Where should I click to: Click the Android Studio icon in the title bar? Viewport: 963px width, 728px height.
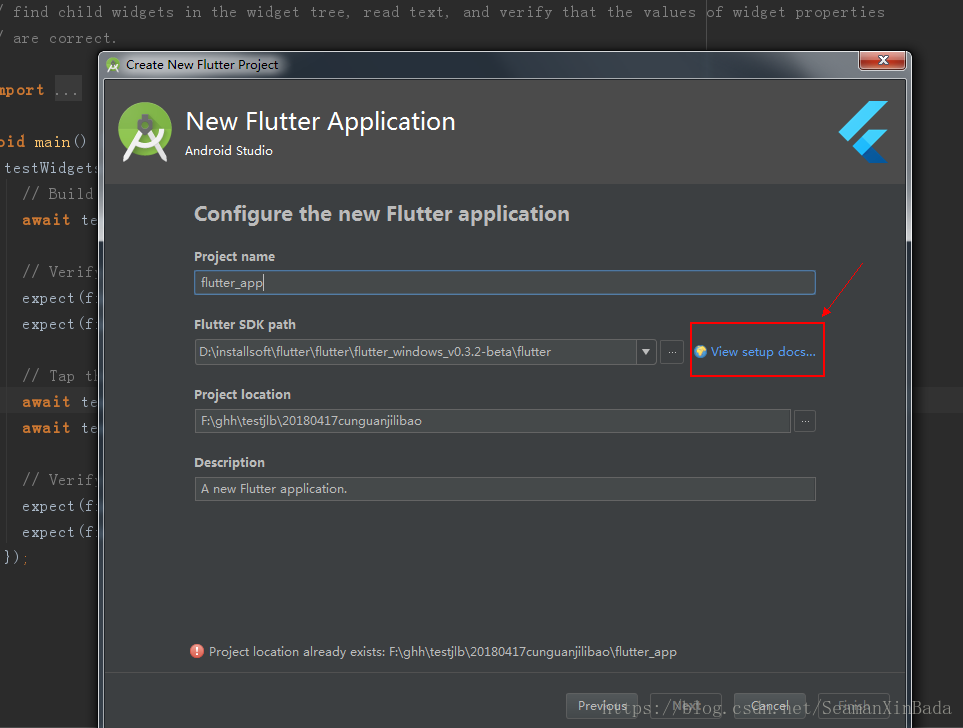(x=113, y=65)
